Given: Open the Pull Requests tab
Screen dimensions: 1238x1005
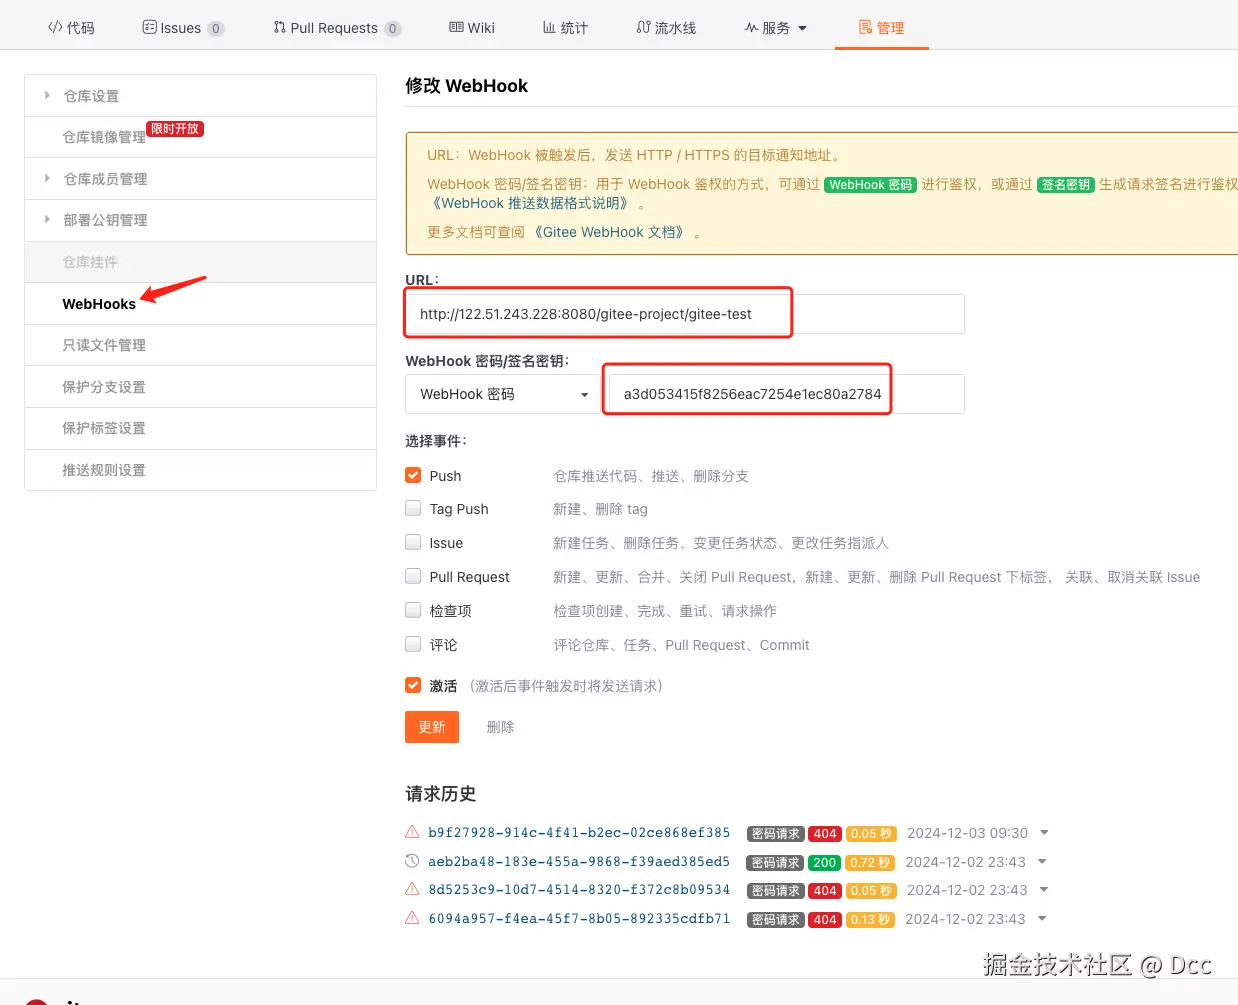Looking at the screenshot, I should click(337, 28).
